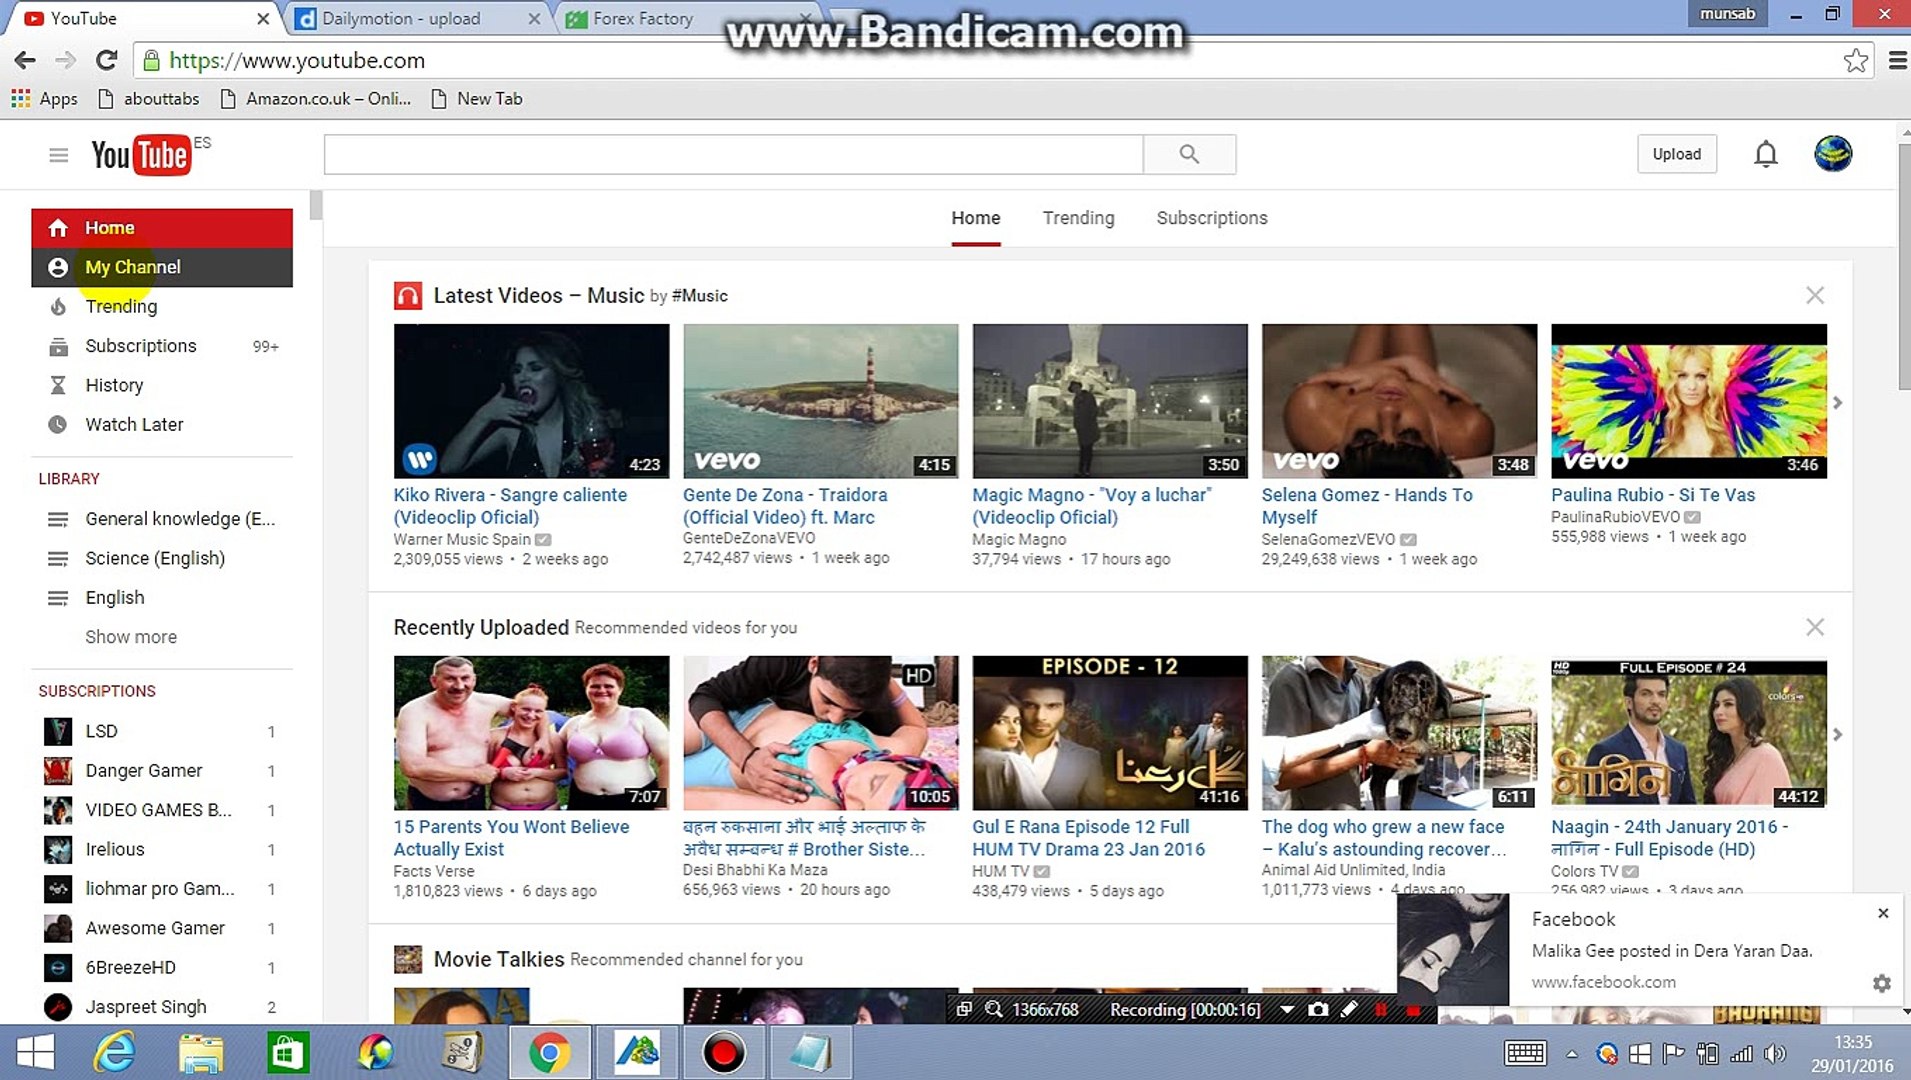Open History in the sidebar
This screenshot has height=1080, width=1911.
point(162,385)
